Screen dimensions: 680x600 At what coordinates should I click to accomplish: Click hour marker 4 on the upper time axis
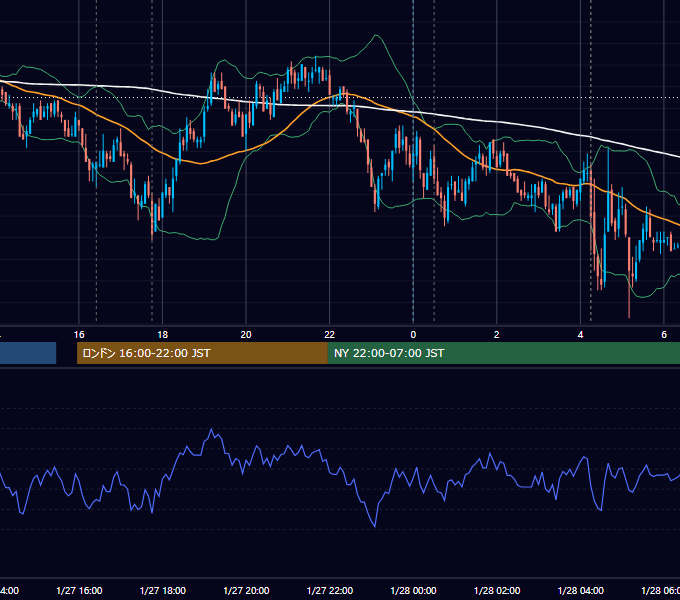point(580,335)
